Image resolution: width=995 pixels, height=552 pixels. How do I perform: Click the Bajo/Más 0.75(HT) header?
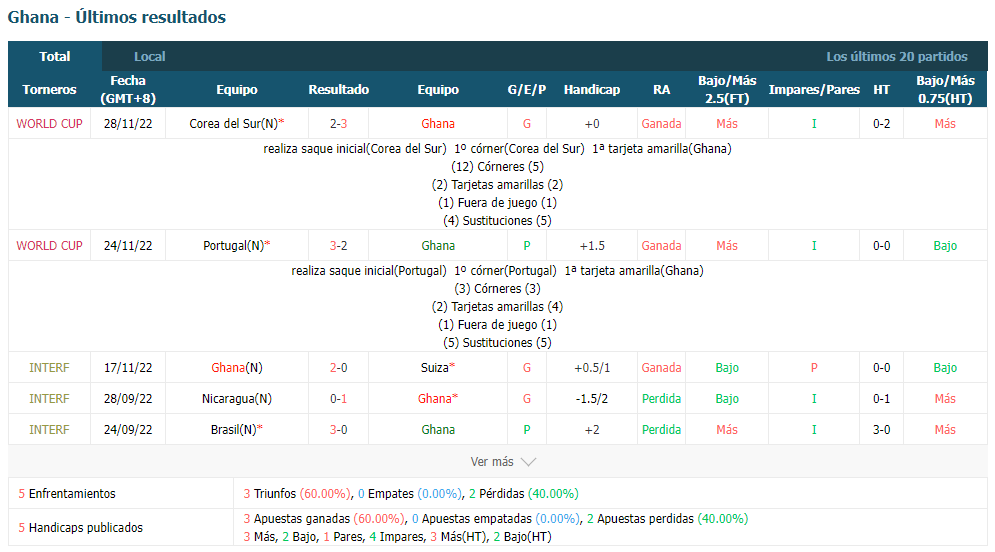pyautogui.click(x=946, y=89)
